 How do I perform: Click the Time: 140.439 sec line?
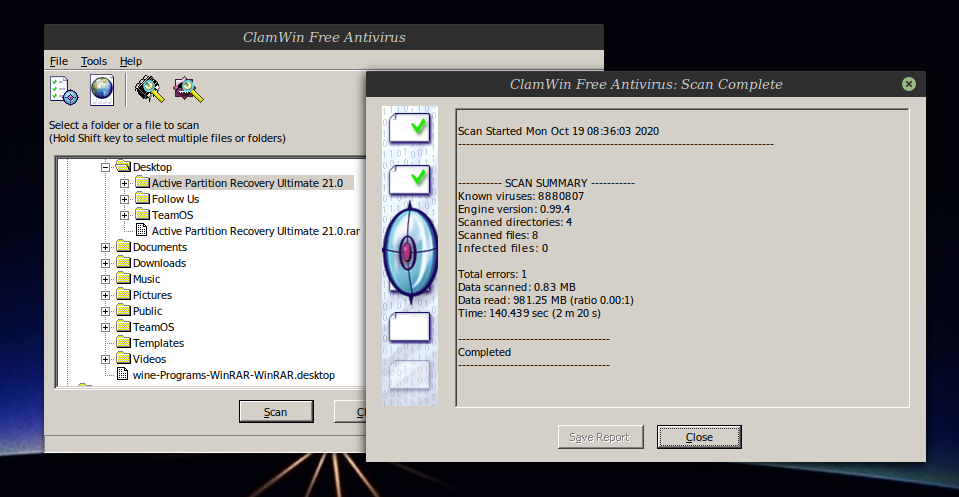pyautogui.click(x=529, y=313)
